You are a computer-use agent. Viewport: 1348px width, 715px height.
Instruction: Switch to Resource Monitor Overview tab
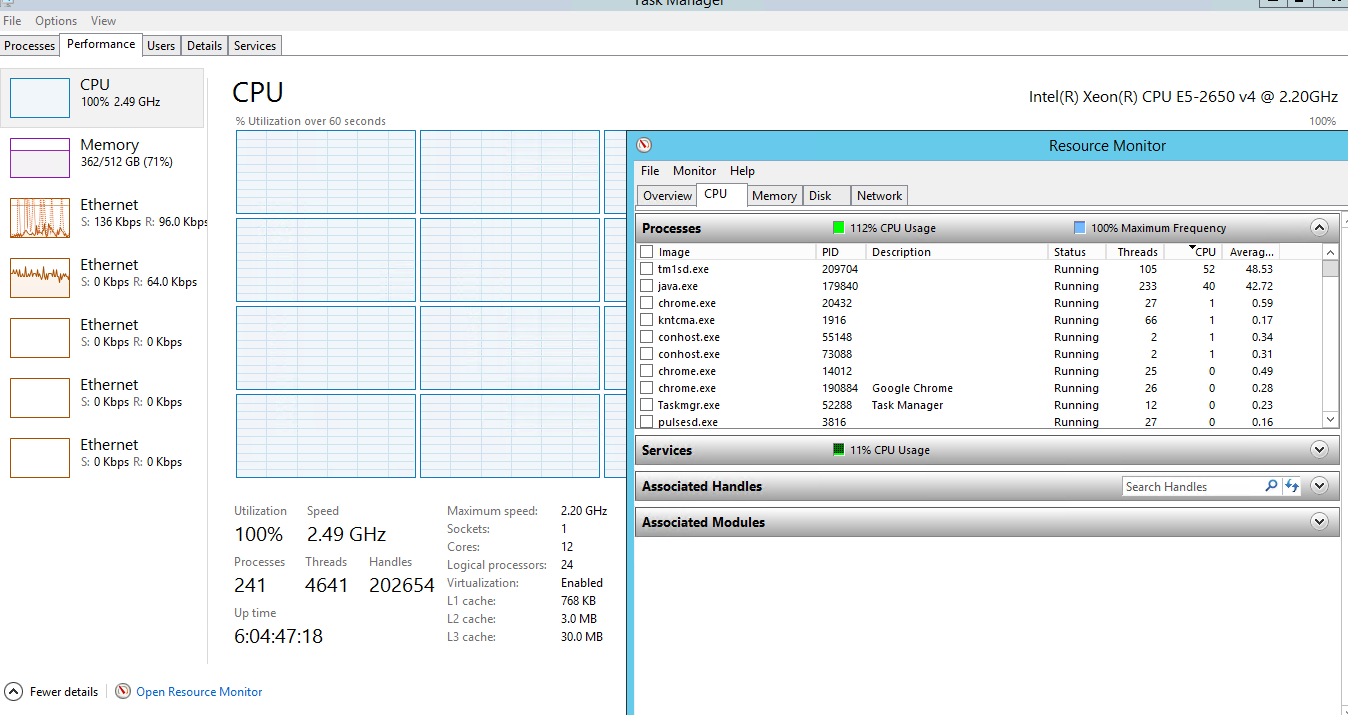click(x=667, y=196)
